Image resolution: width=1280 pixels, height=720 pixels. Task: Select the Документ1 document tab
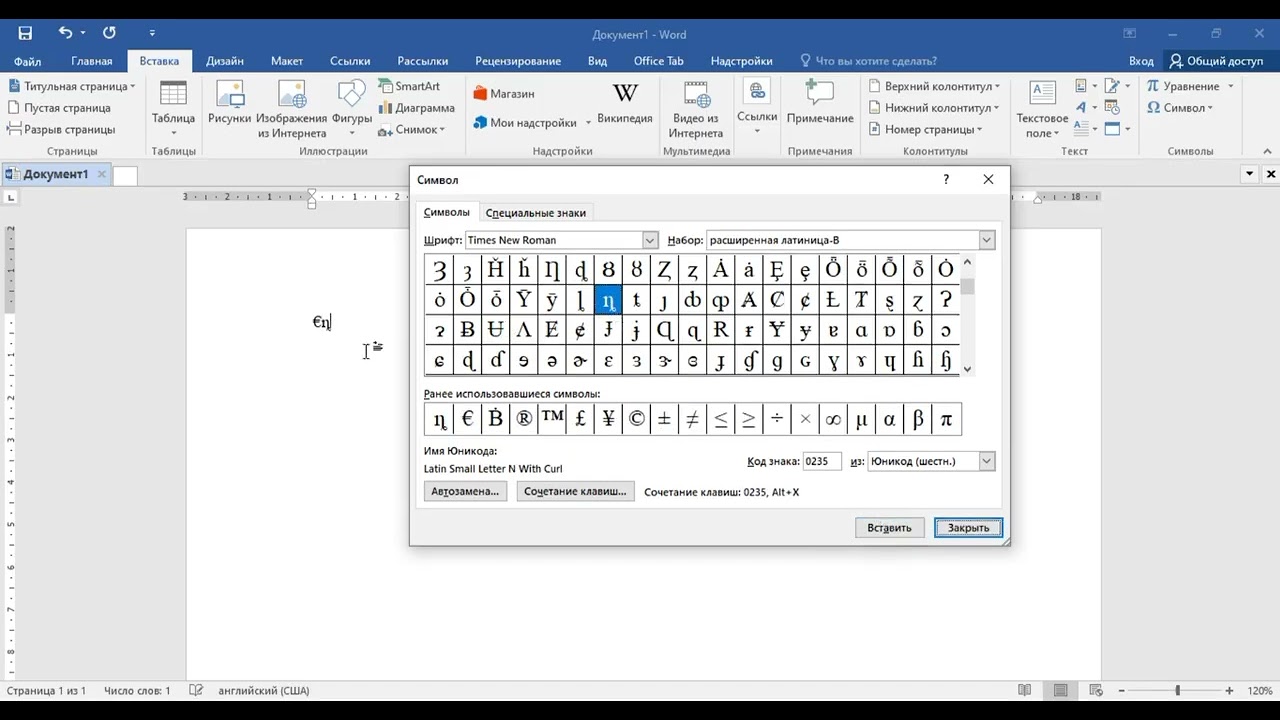[x=55, y=175]
